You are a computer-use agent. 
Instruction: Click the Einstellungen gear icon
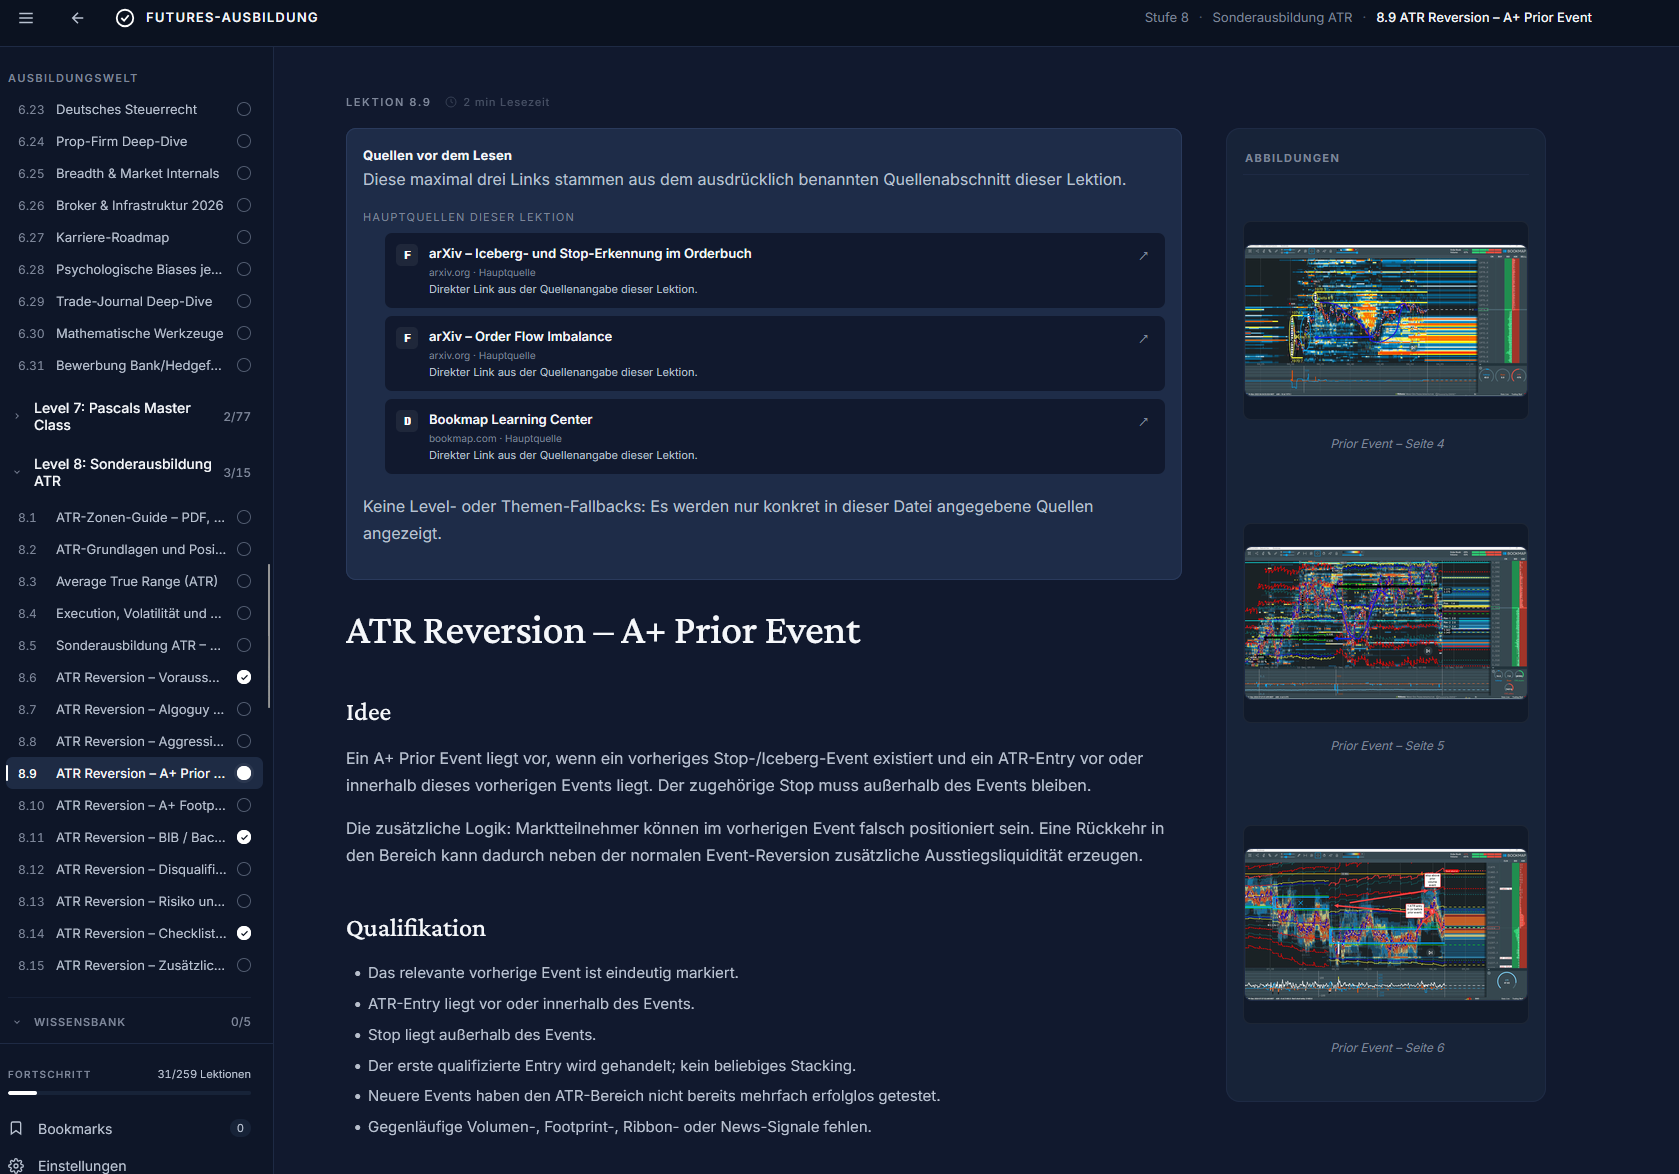pos(16,1165)
